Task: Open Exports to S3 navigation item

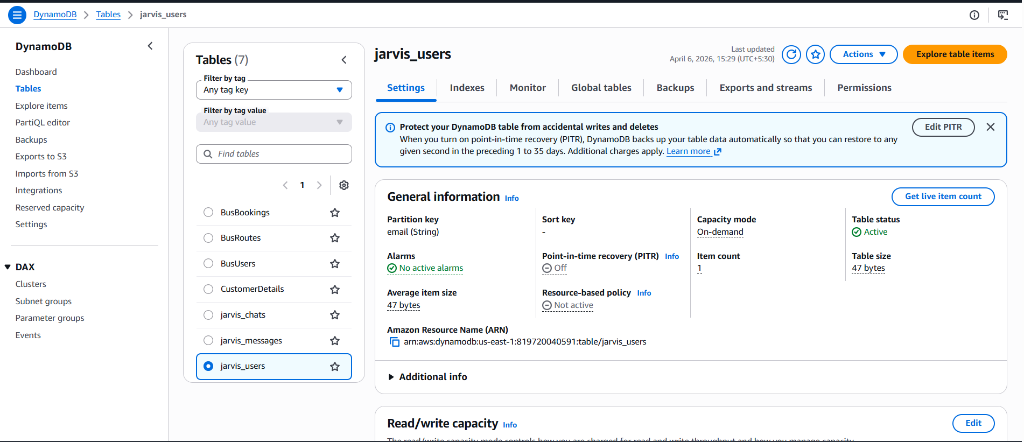Action: [x=40, y=157]
